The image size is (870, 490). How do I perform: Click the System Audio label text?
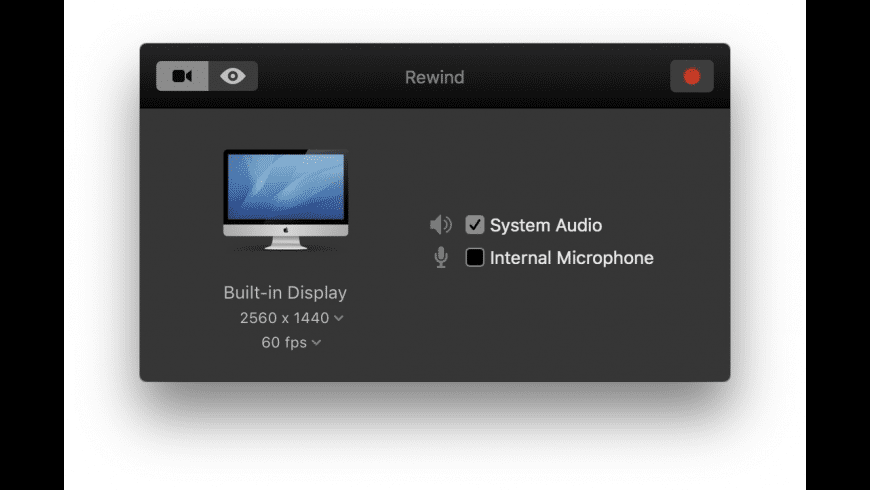point(546,225)
